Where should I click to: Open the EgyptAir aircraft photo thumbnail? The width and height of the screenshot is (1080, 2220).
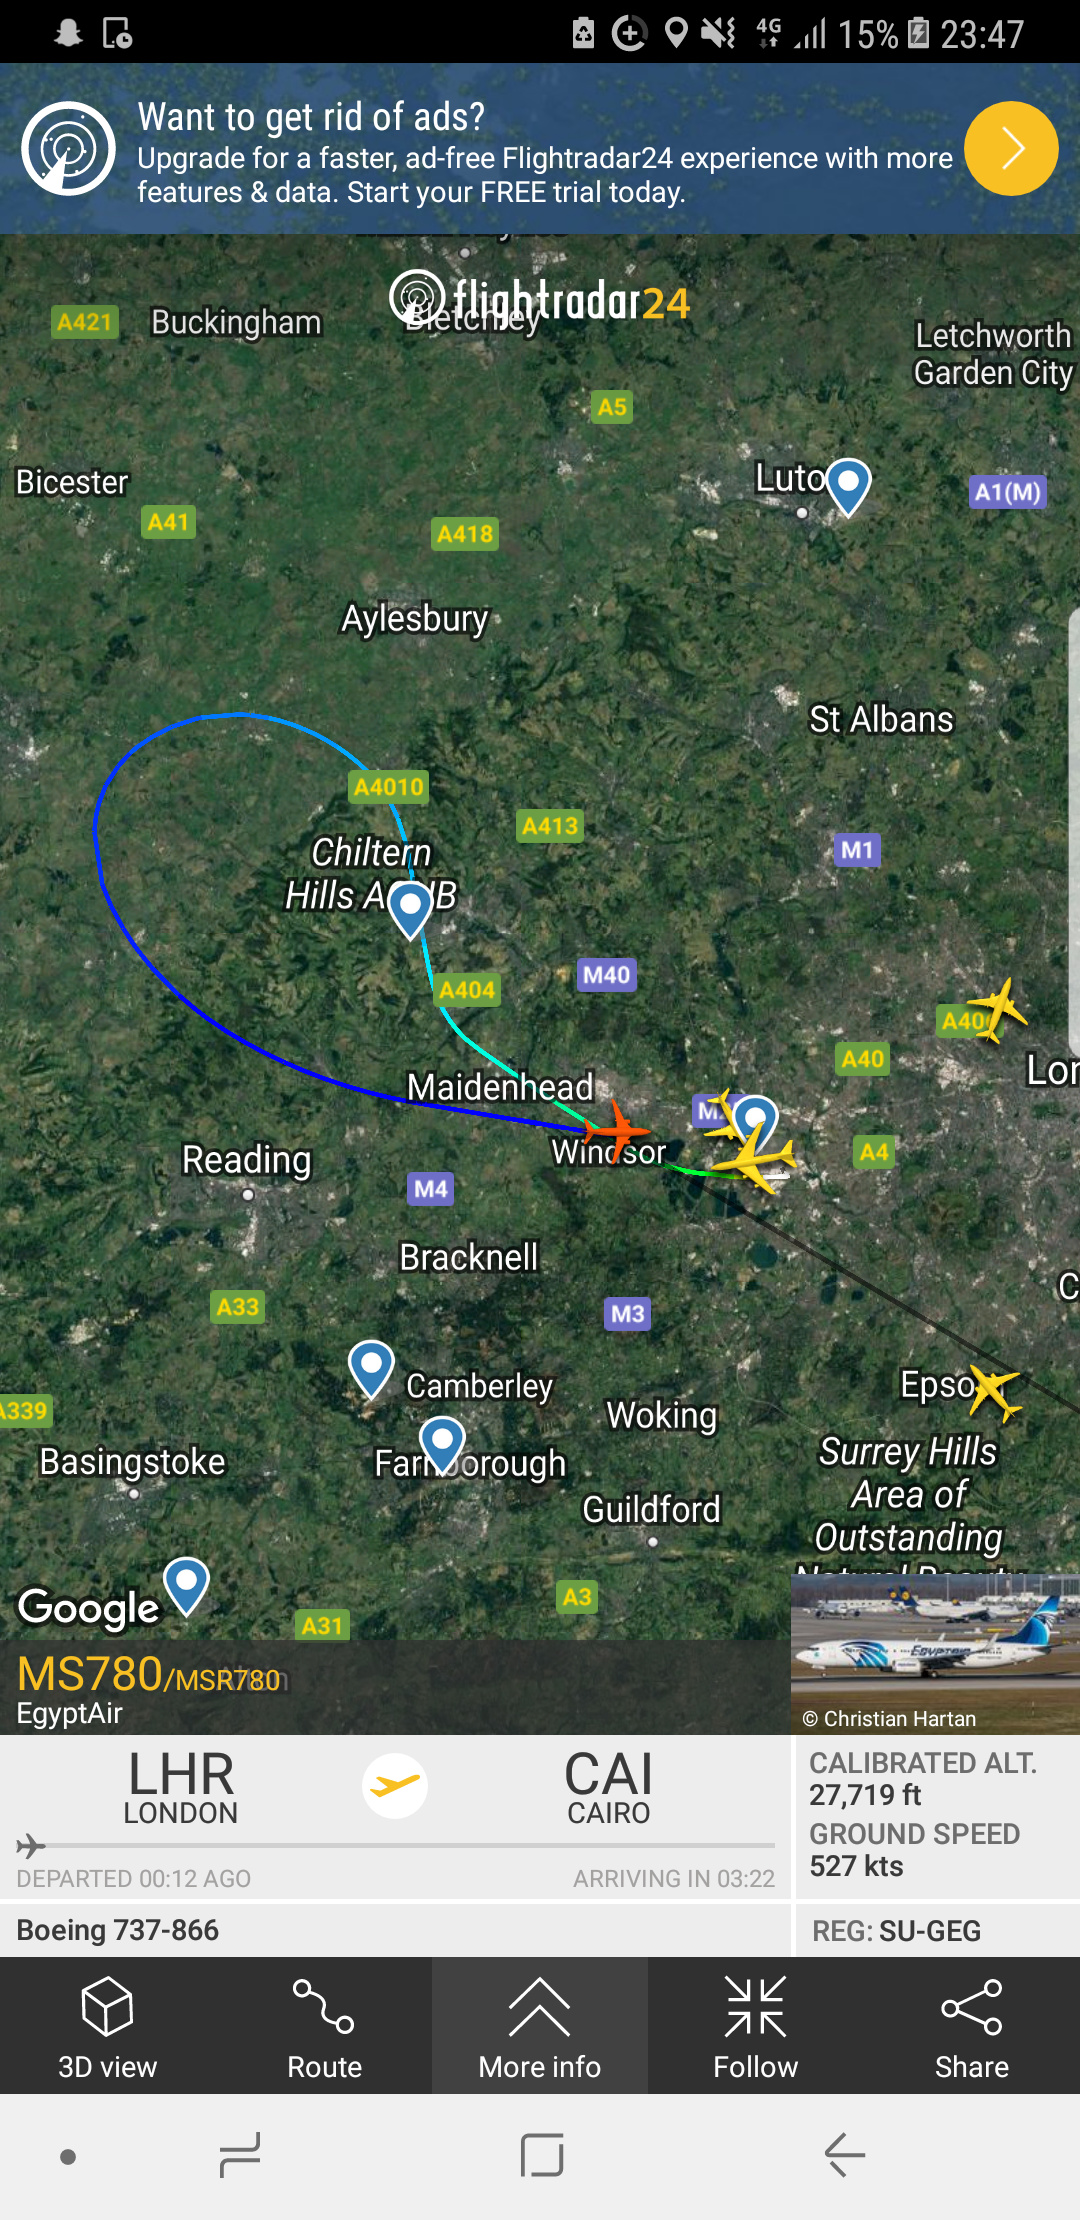[x=935, y=1653]
